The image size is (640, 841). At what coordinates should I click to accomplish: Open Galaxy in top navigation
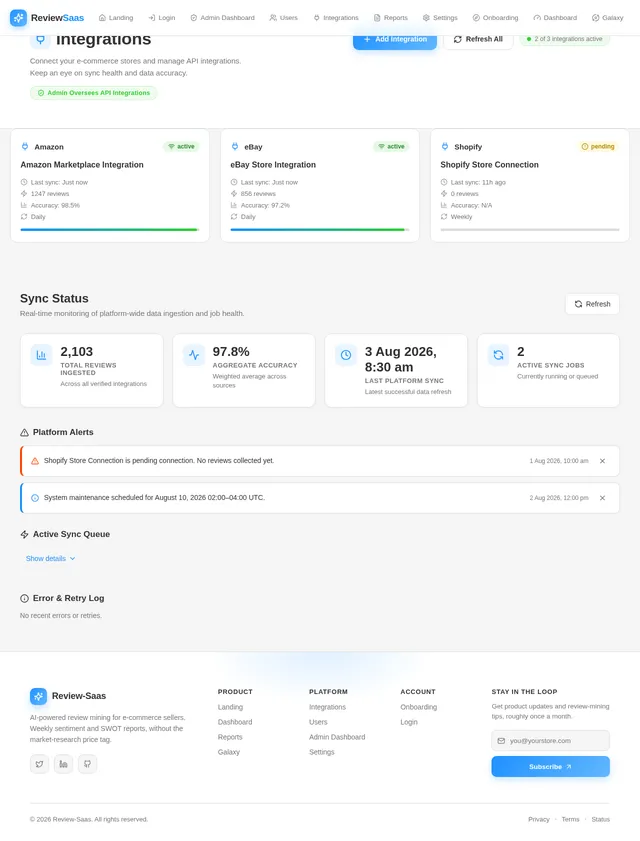[x=608, y=18]
